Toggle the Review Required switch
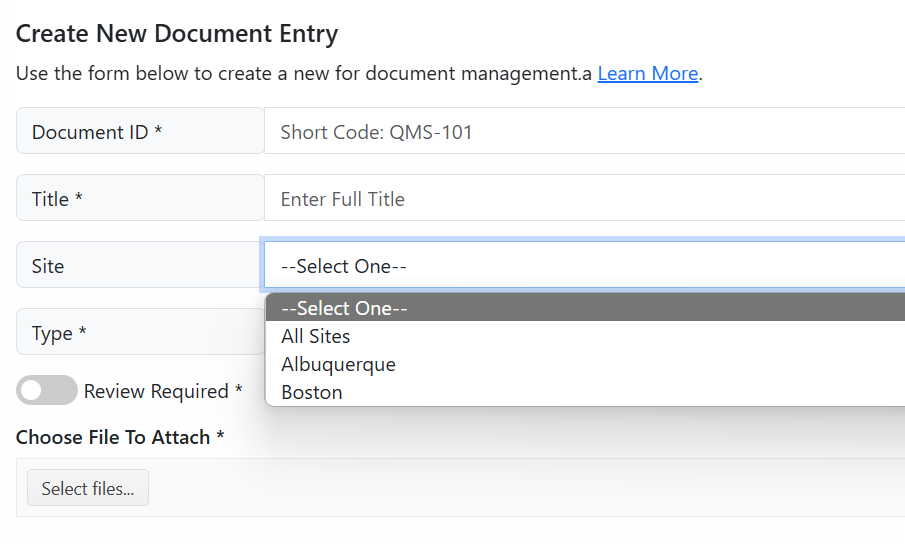This screenshot has height=548, width=905. coord(47,390)
